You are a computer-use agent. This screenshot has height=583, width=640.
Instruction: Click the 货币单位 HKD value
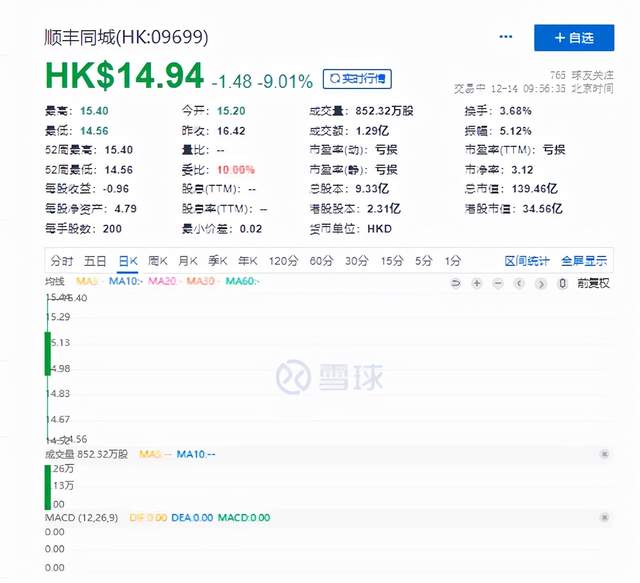tap(380, 229)
